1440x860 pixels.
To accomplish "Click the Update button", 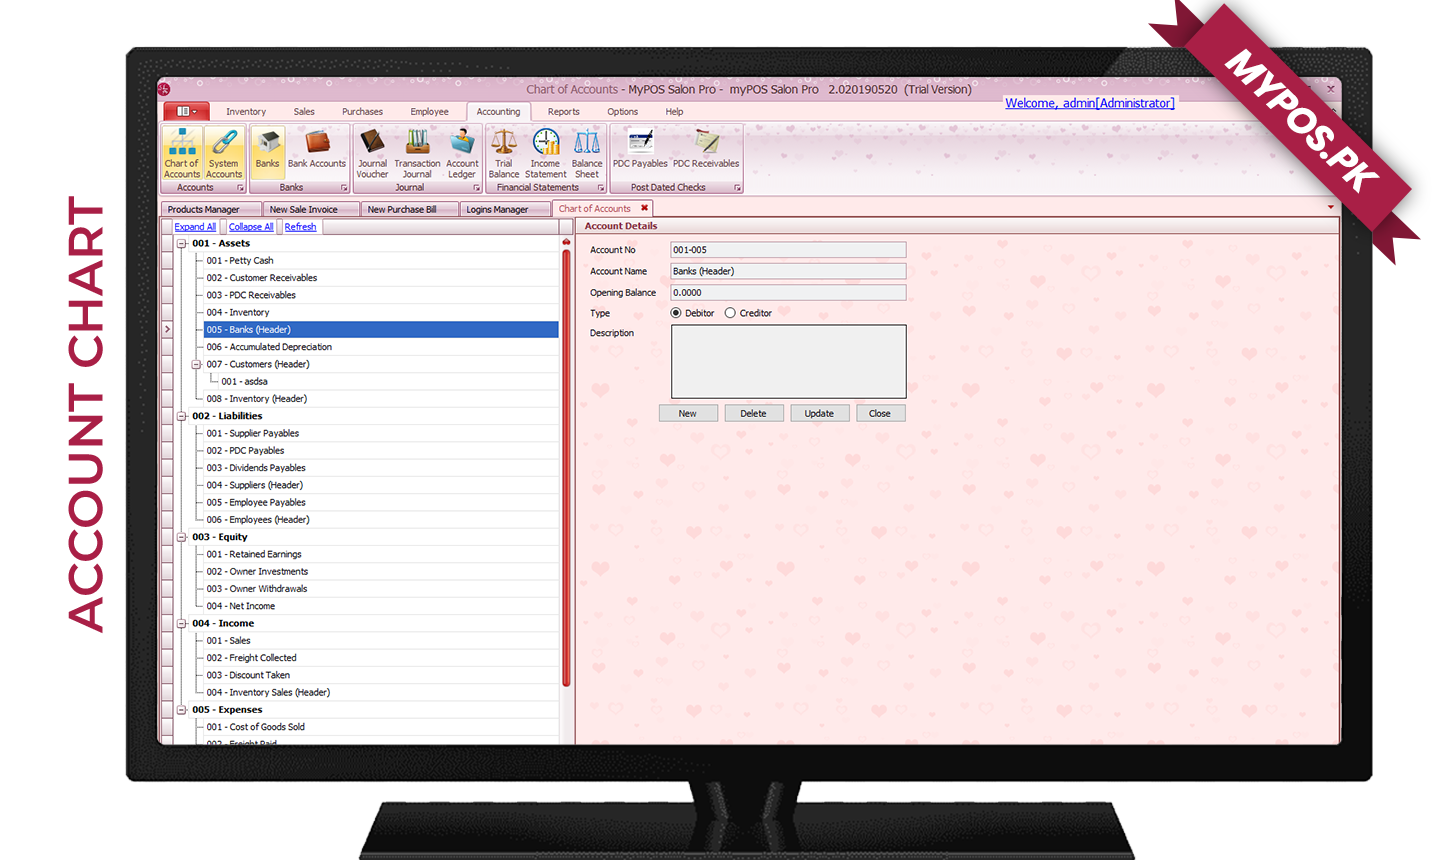I will pyautogui.click(x=819, y=413).
